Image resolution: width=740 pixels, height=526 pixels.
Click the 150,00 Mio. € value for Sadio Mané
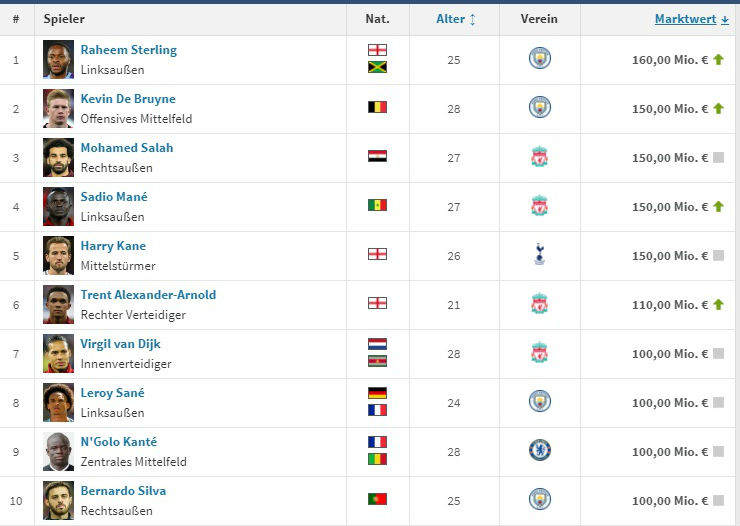click(x=669, y=207)
